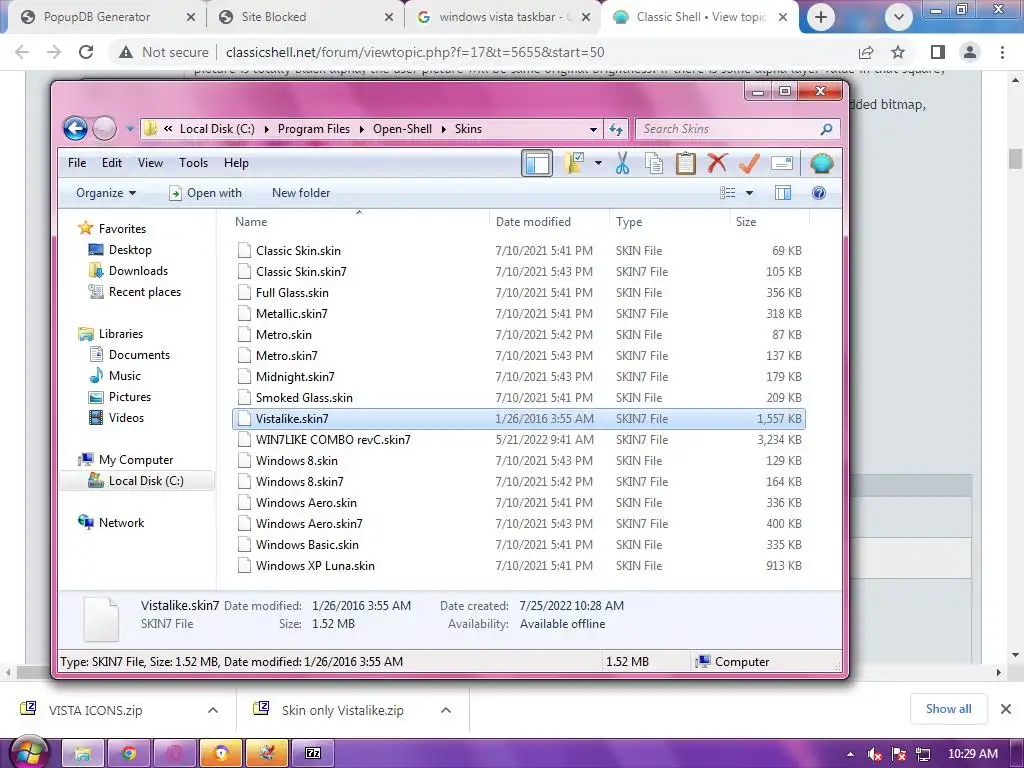The image size is (1024, 768).
Task: Click the Show all downloads button
Action: click(x=948, y=709)
